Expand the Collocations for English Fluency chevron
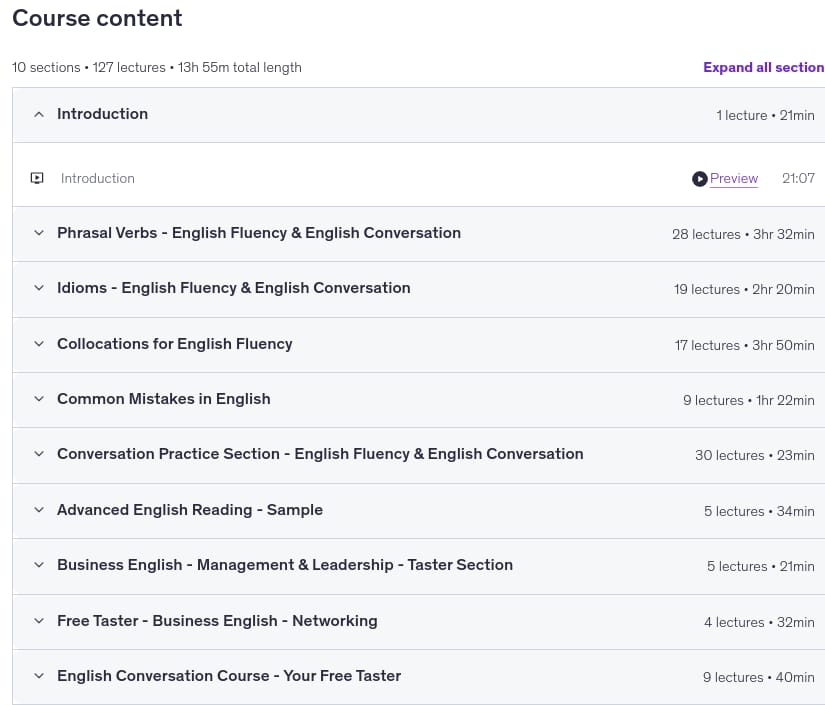Viewport: 825px width, 705px height. point(39,344)
